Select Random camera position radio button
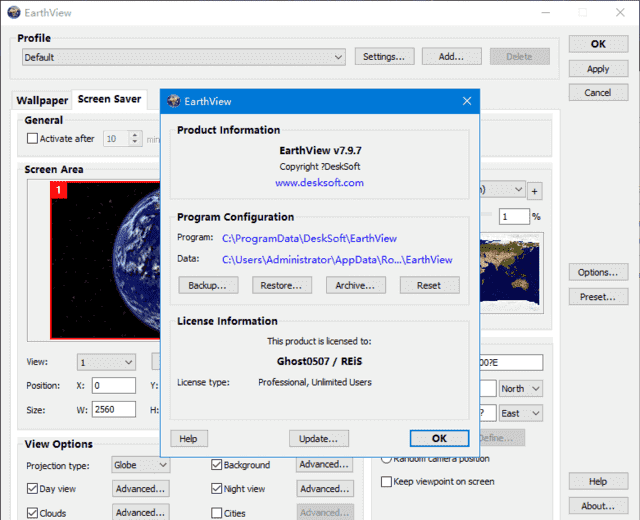The width and height of the screenshot is (640, 520). [386, 460]
